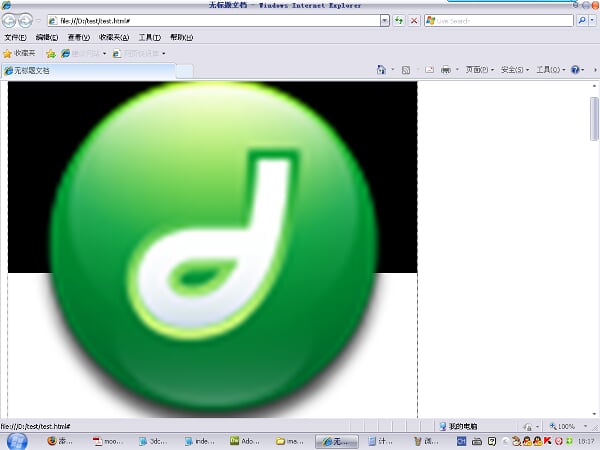Screen dimensions: 600x450
Task: Open a new blank tab
Action: coord(184,71)
